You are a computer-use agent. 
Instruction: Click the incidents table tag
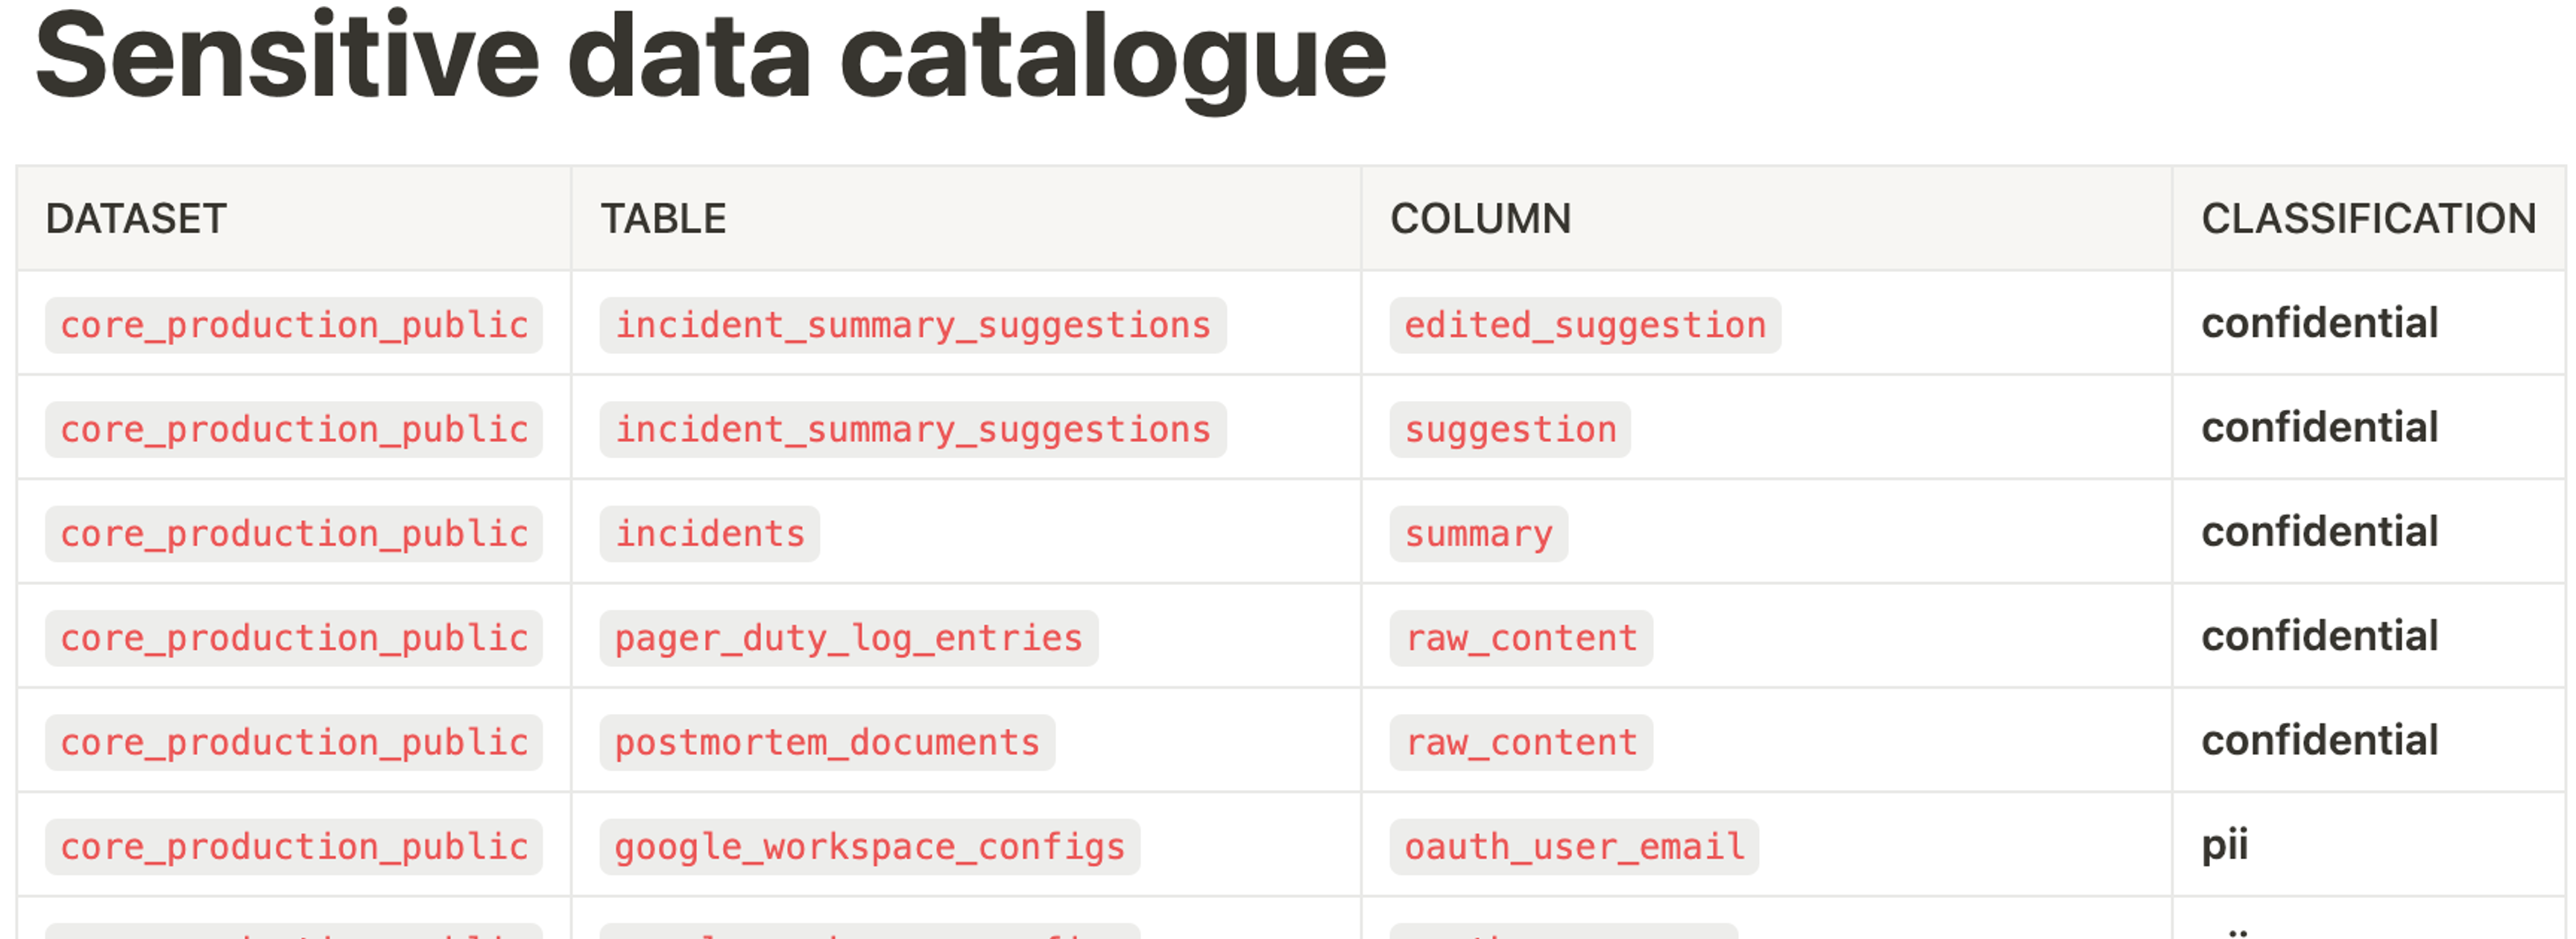(x=709, y=534)
